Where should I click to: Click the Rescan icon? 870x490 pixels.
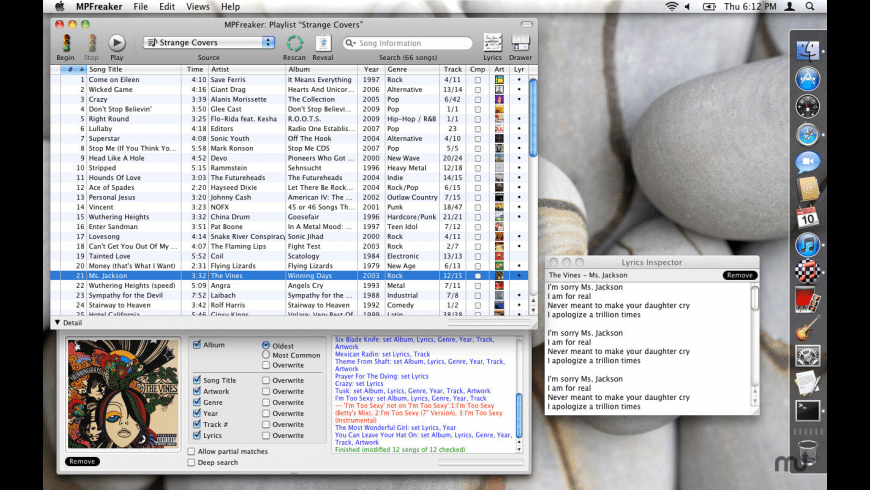pyautogui.click(x=295, y=43)
